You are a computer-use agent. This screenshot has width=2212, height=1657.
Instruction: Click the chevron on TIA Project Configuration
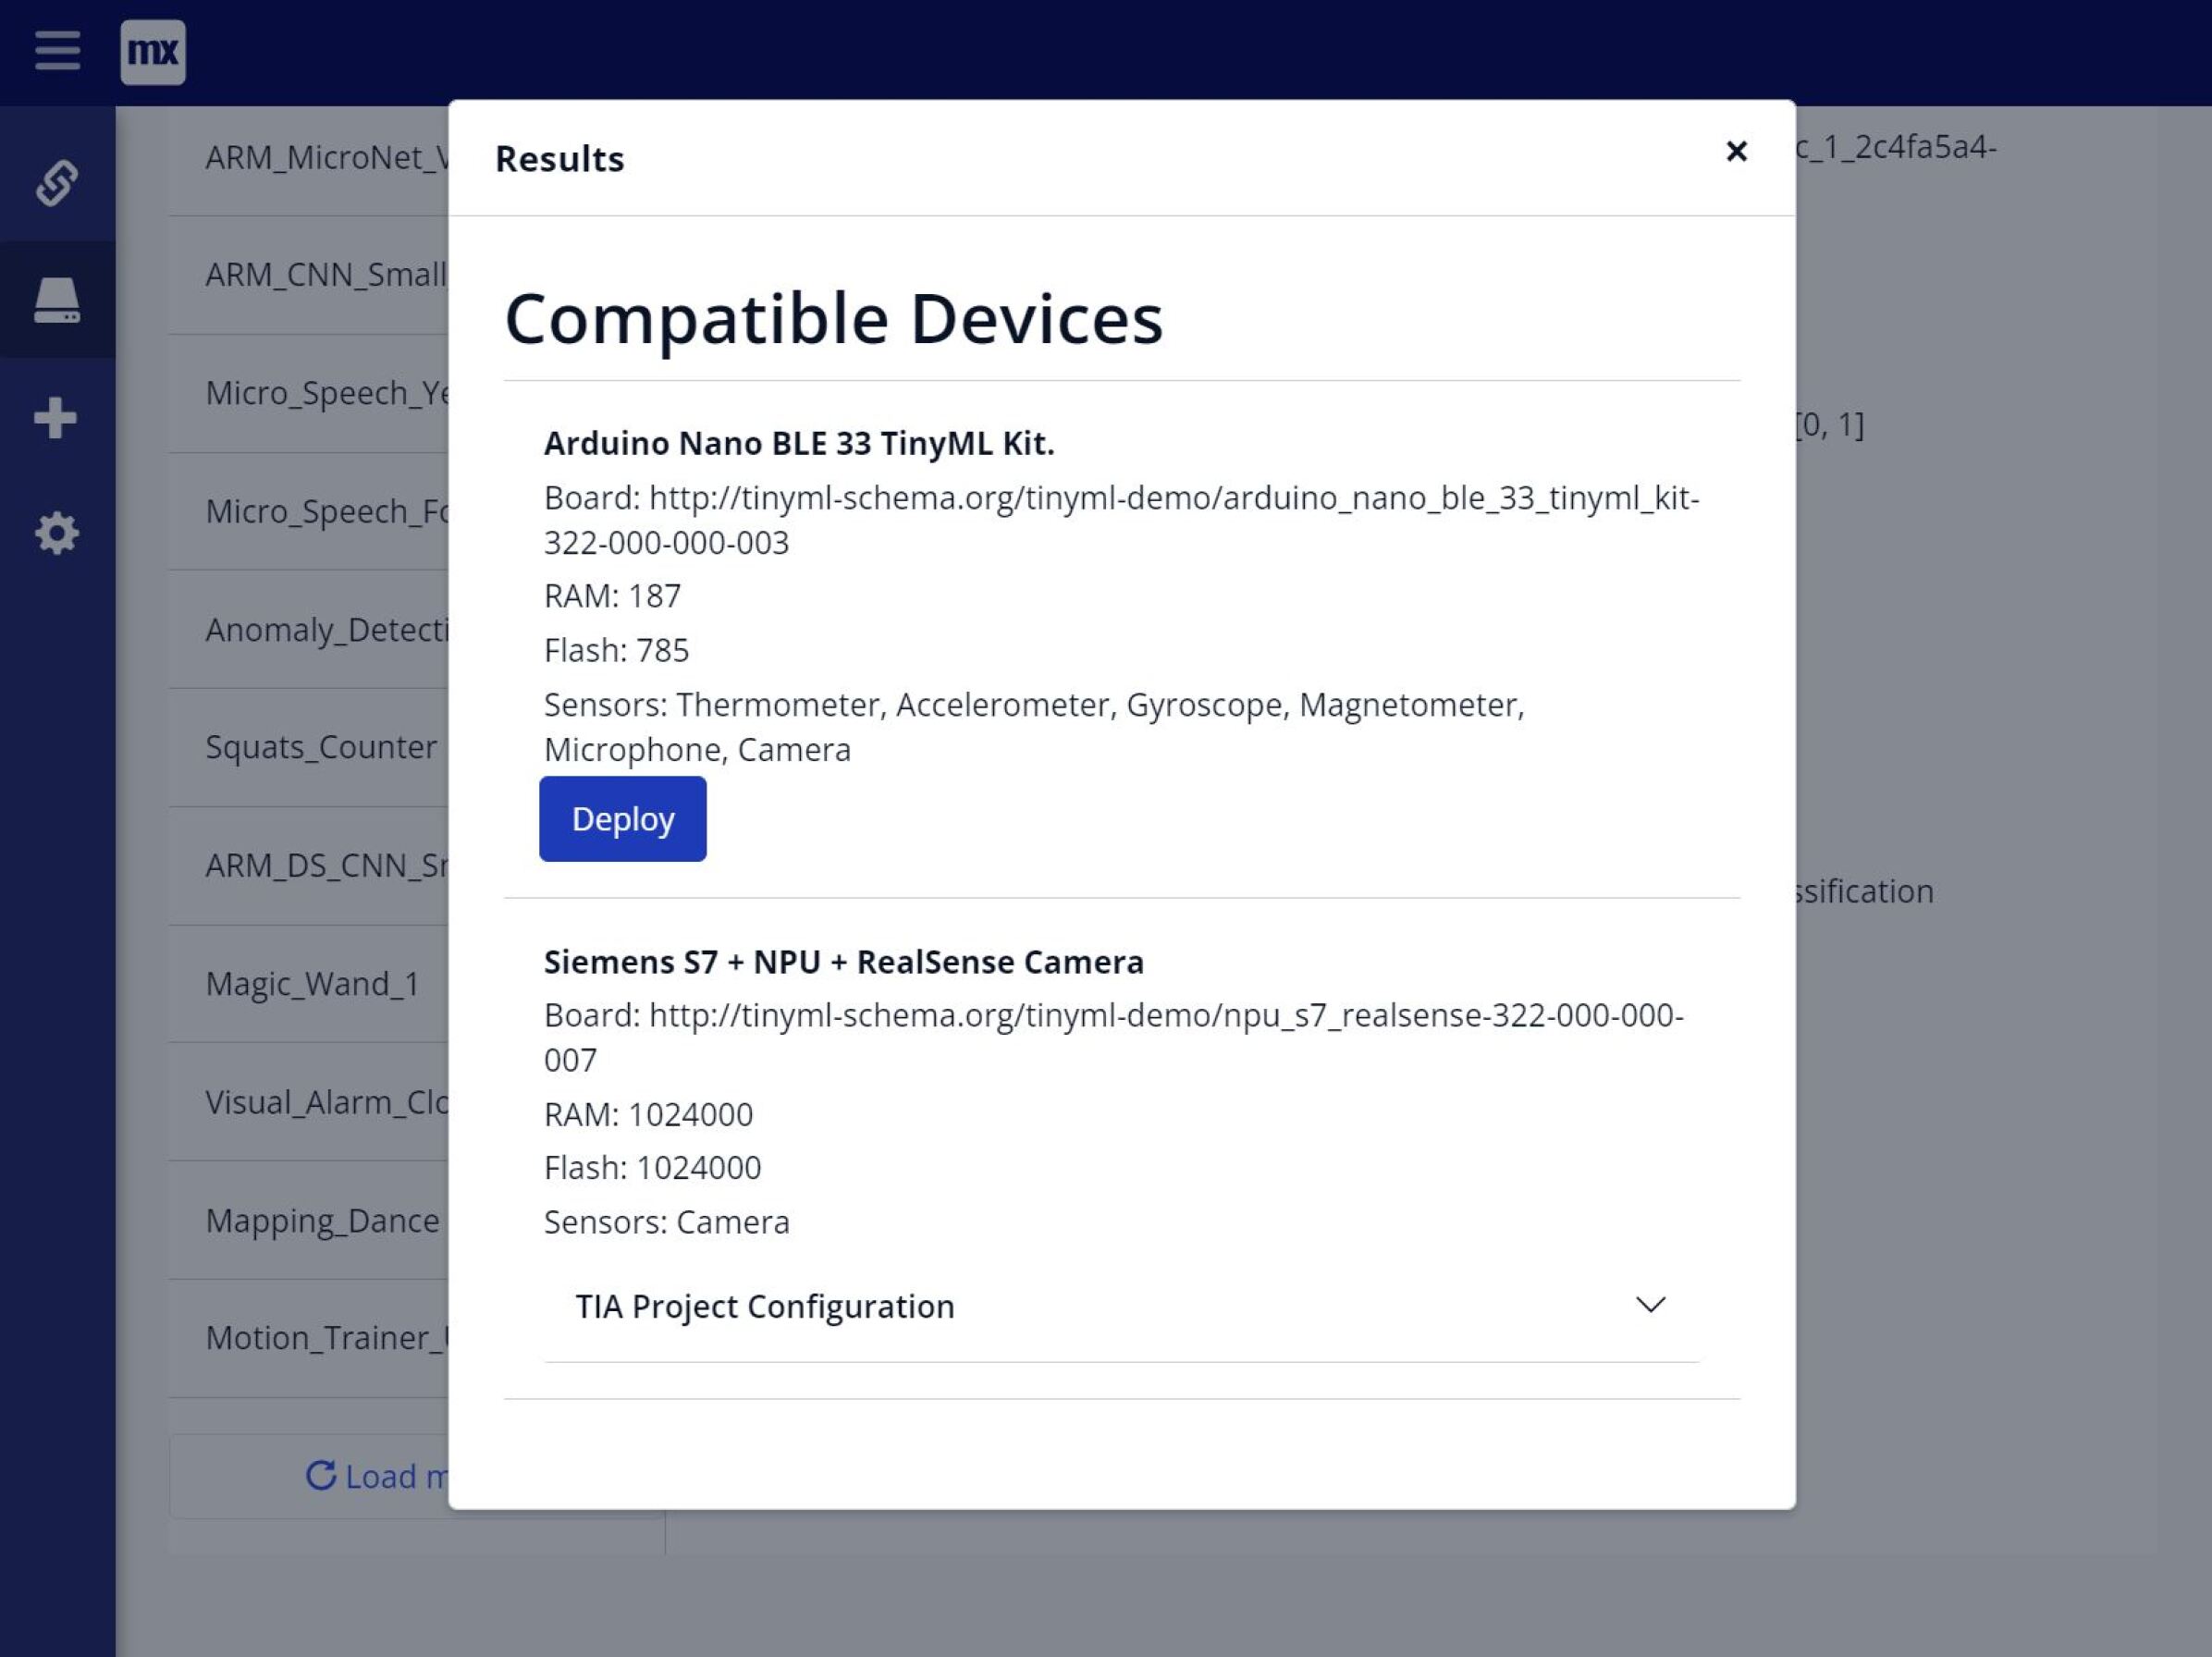pyautogui.click(x=1650, y=1305)
